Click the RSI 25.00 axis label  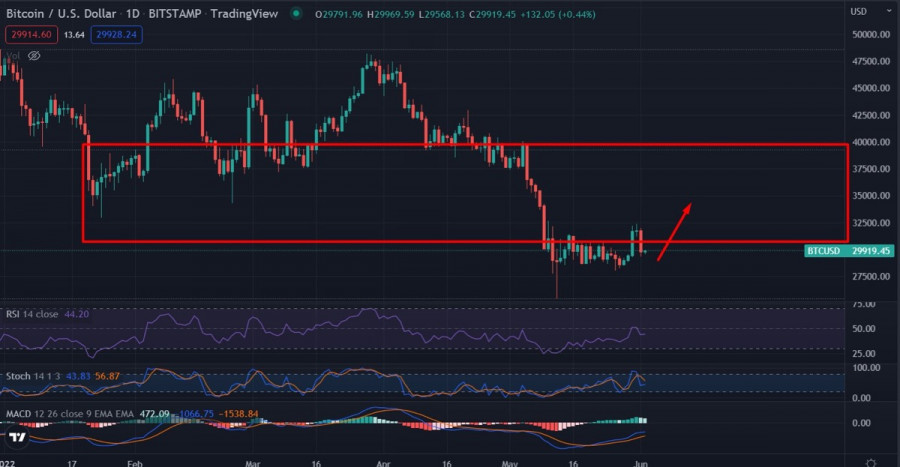(864, 353)
